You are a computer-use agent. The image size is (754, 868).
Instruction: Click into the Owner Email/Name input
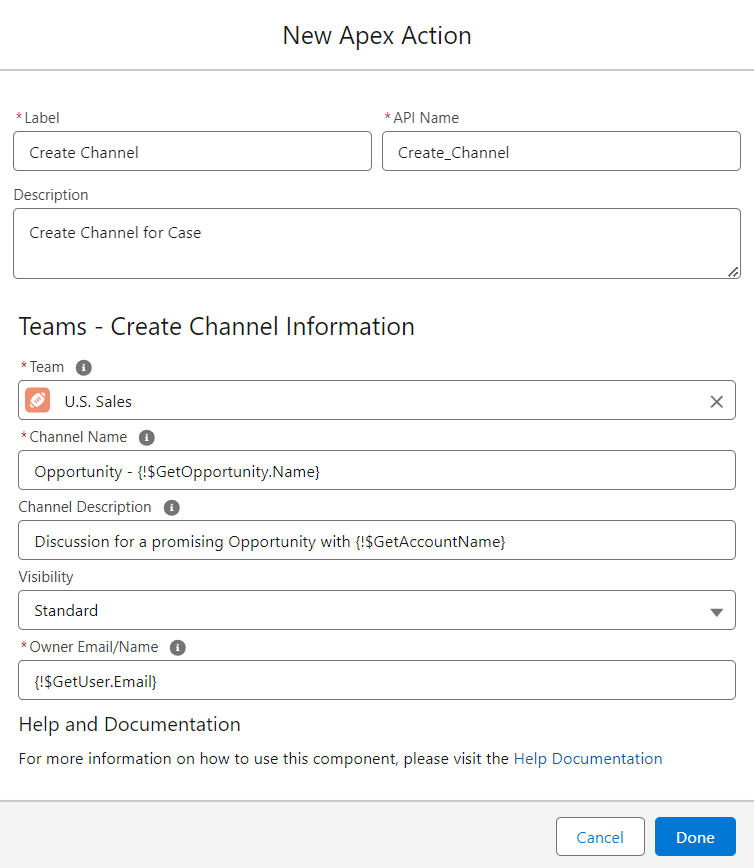(x=377, y=680)
